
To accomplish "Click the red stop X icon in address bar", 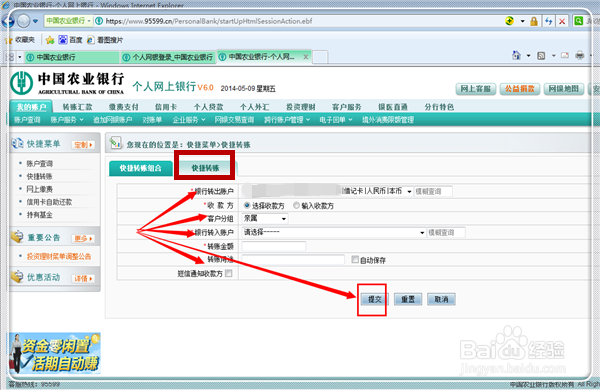I will (562, 21).
